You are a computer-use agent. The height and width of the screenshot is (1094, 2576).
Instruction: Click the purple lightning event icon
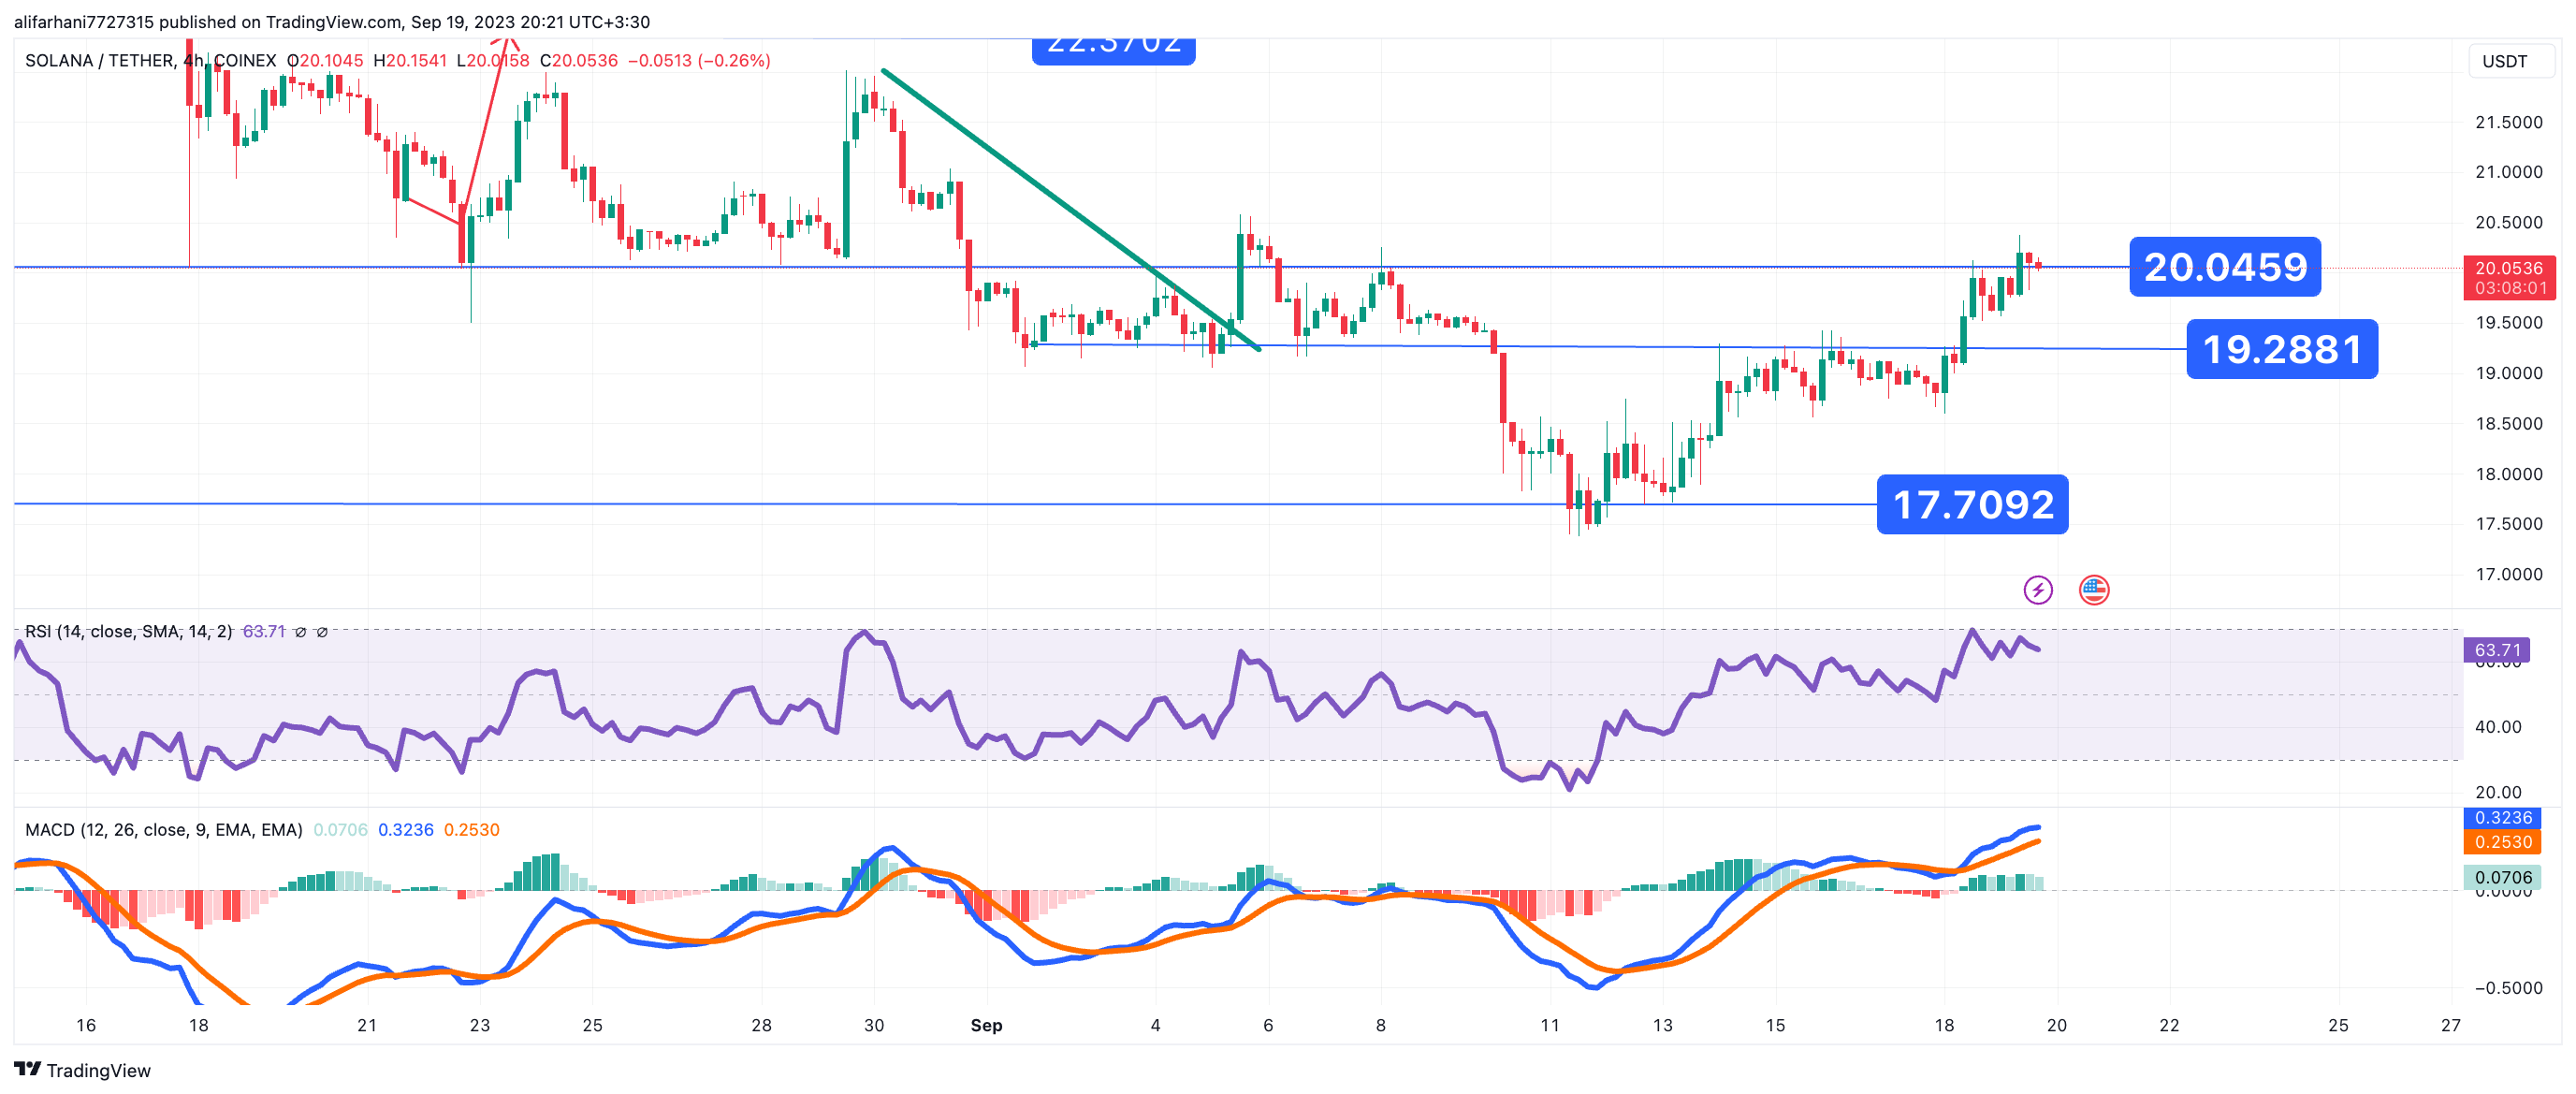coord(2037,590)
